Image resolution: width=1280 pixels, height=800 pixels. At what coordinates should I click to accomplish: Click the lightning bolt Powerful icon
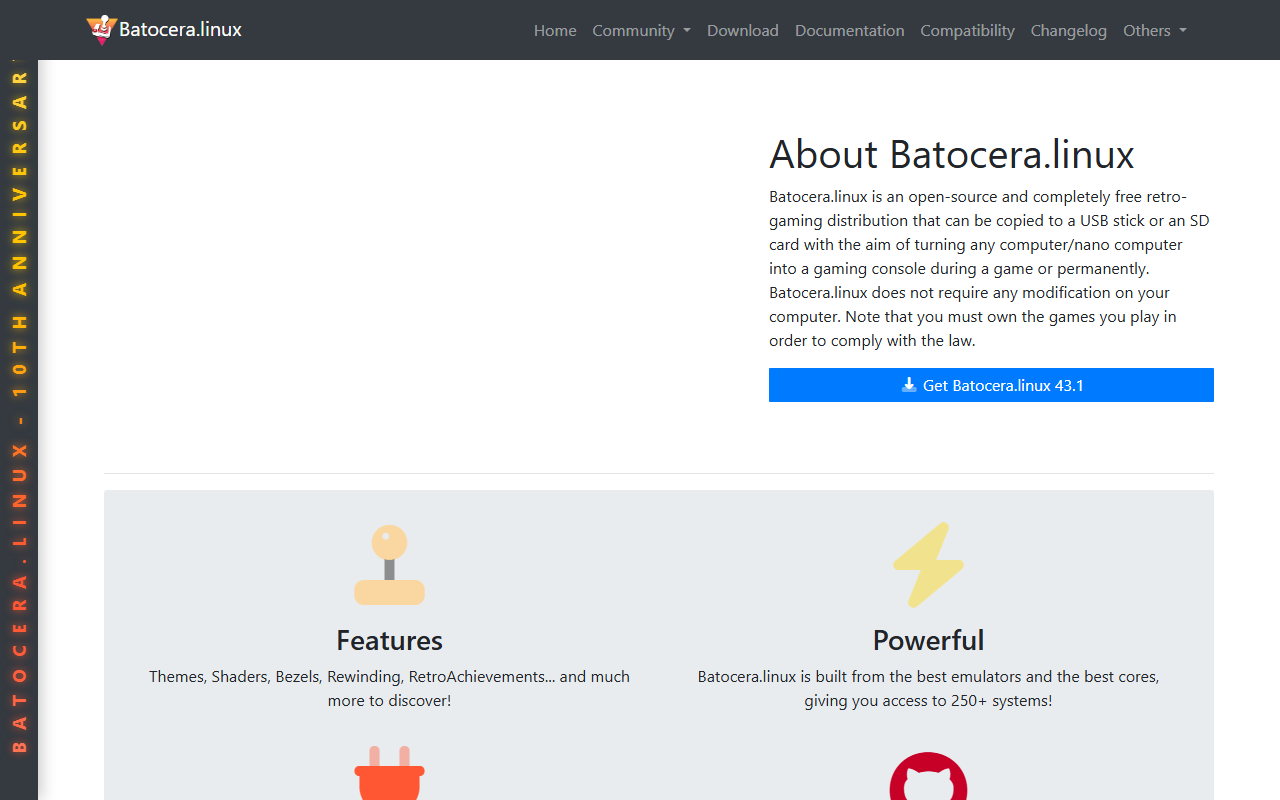pos(928,565)
